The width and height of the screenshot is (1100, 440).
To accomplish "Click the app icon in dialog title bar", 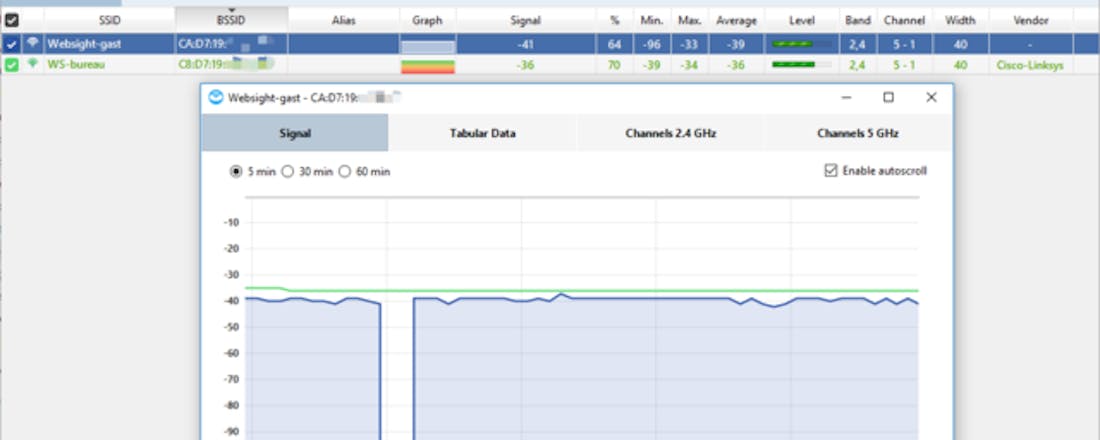I will [216, 97].
